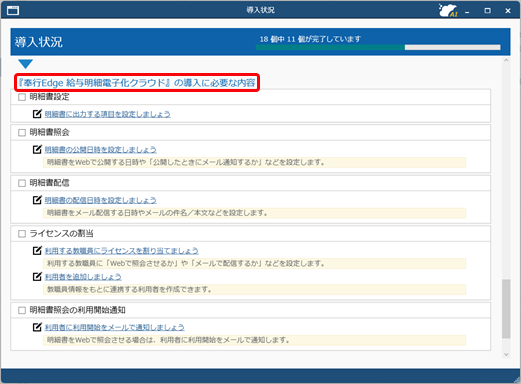Open link 利用する教職員にライセンスを割り当てましょう
Screen dimensions: 521x384
121,251
